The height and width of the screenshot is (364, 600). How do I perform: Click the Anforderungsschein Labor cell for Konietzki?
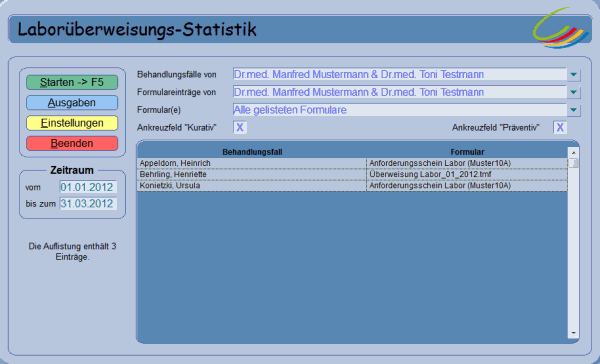coord(467,186)
